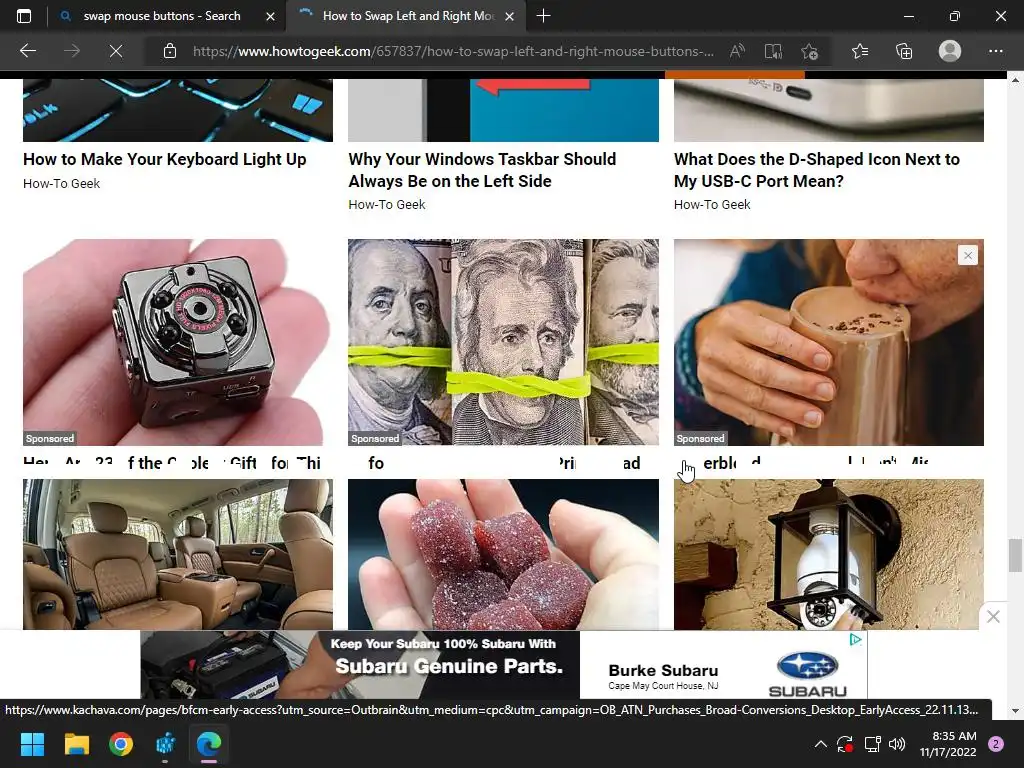Open How to Make Your Keyboard Light Up

(x=165, y=159)
